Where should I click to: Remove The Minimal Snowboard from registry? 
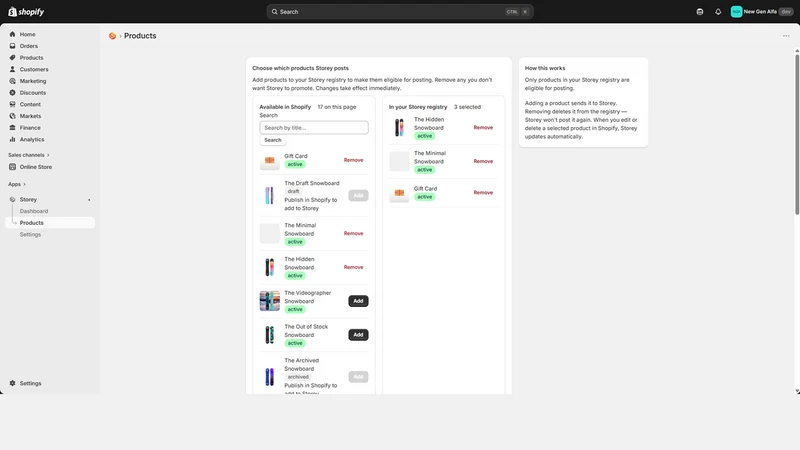coord(483,161)
